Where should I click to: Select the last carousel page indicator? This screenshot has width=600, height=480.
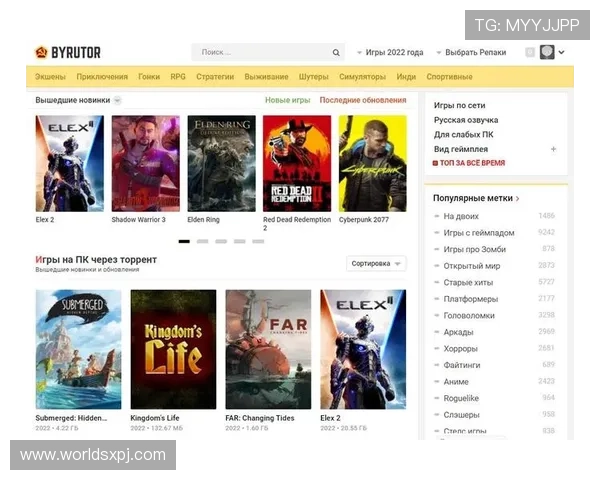pos(258,242)
